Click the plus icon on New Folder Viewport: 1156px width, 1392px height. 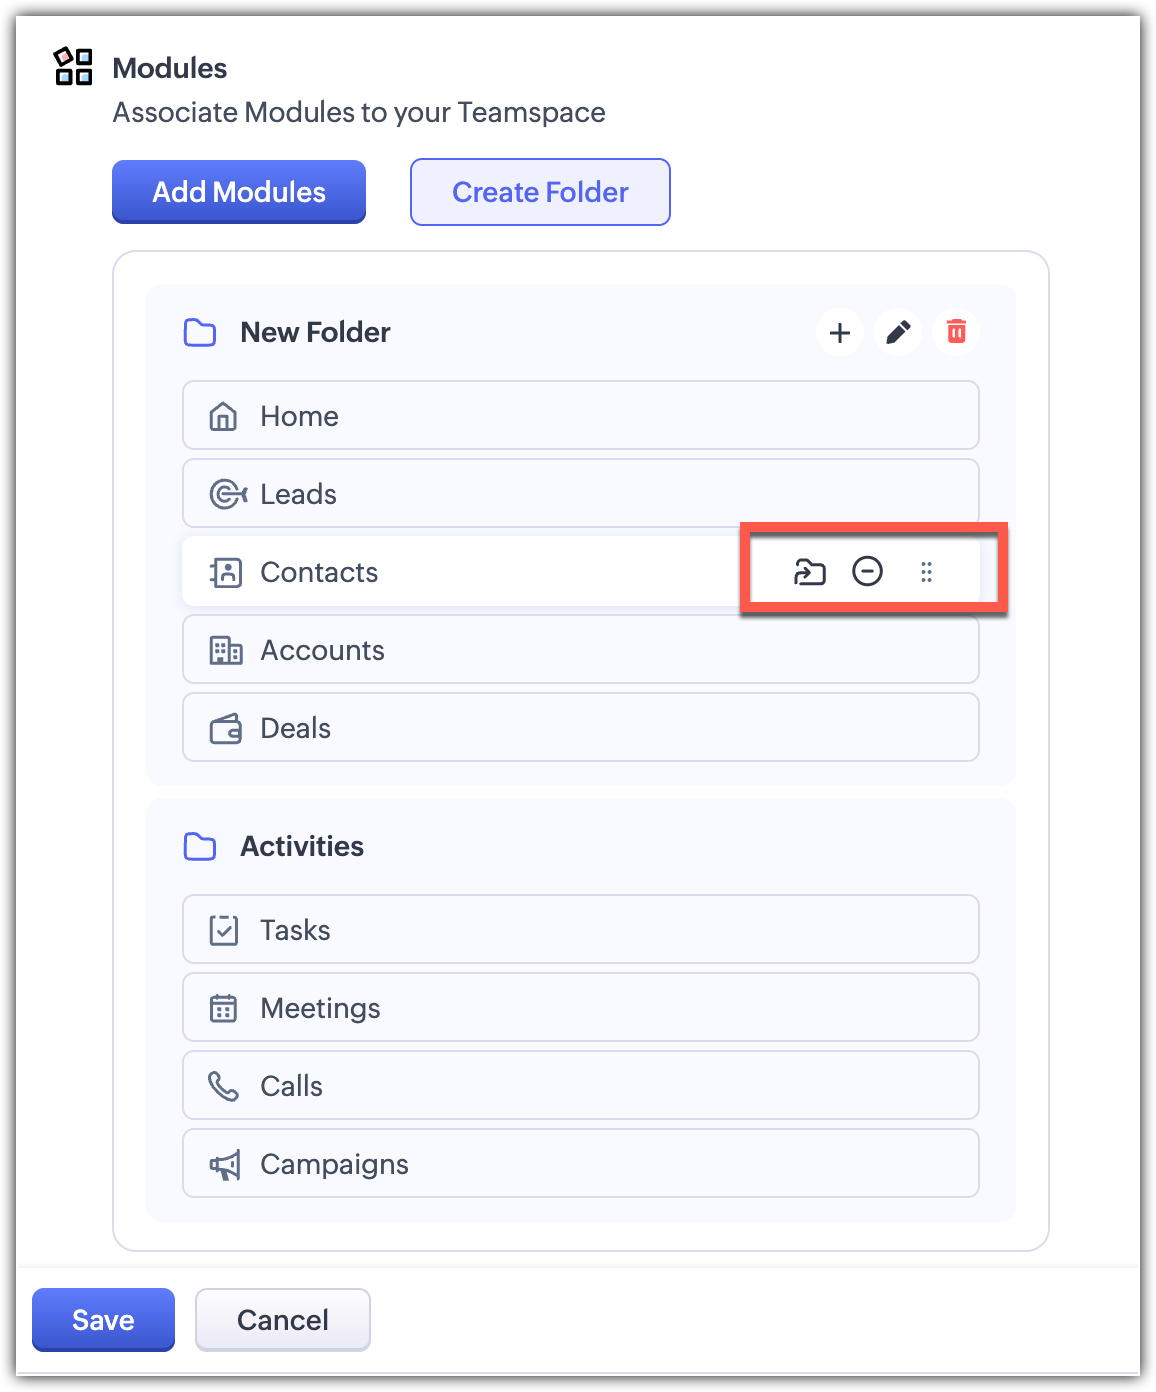(x=840, y=332)
